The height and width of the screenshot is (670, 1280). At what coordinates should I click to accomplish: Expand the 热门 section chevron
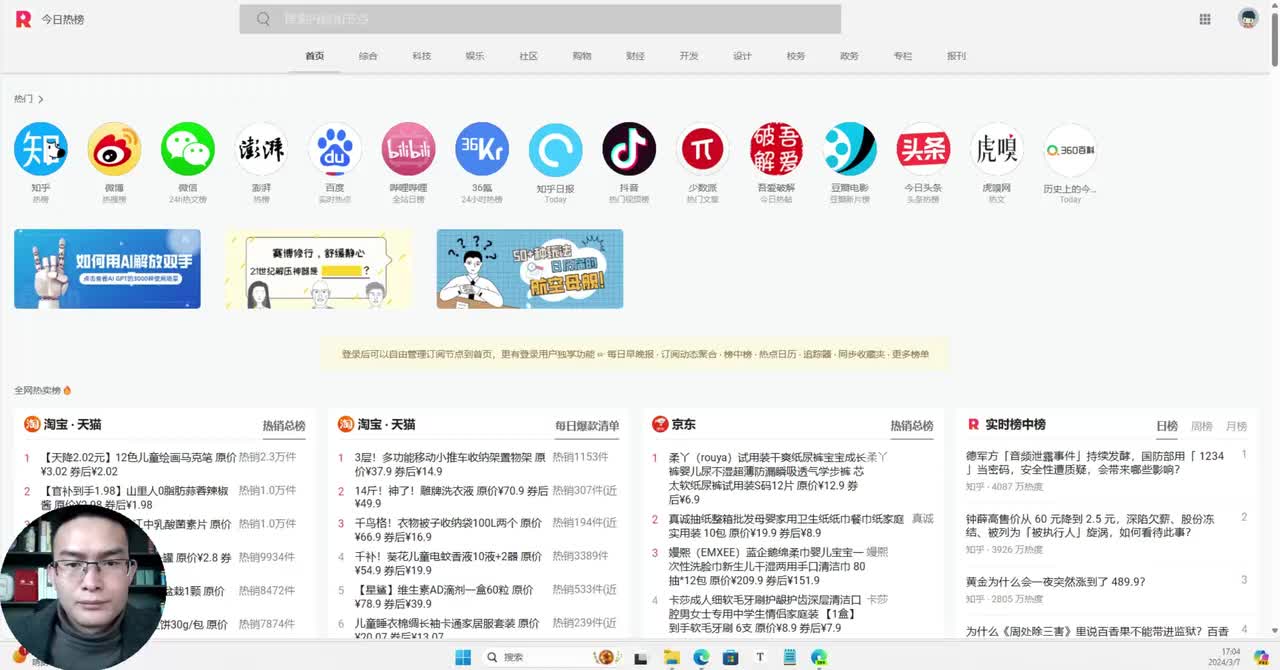pyautogui.click(x=40, y=99)
